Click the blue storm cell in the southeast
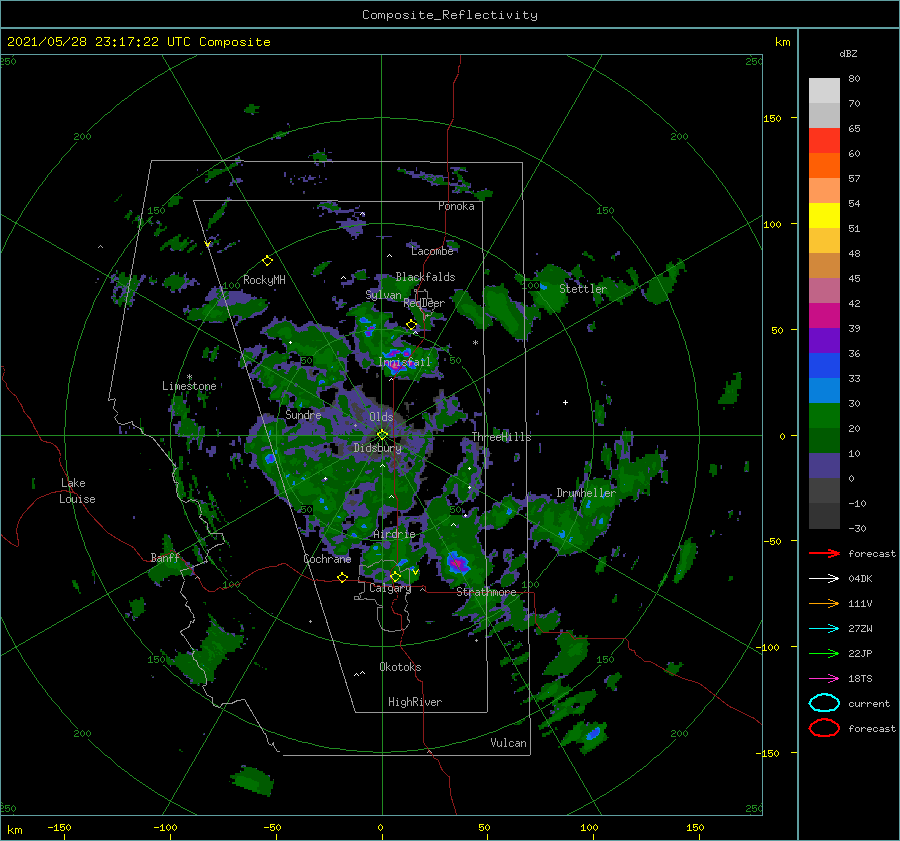900x841 pixels. (x=593, y=733)
